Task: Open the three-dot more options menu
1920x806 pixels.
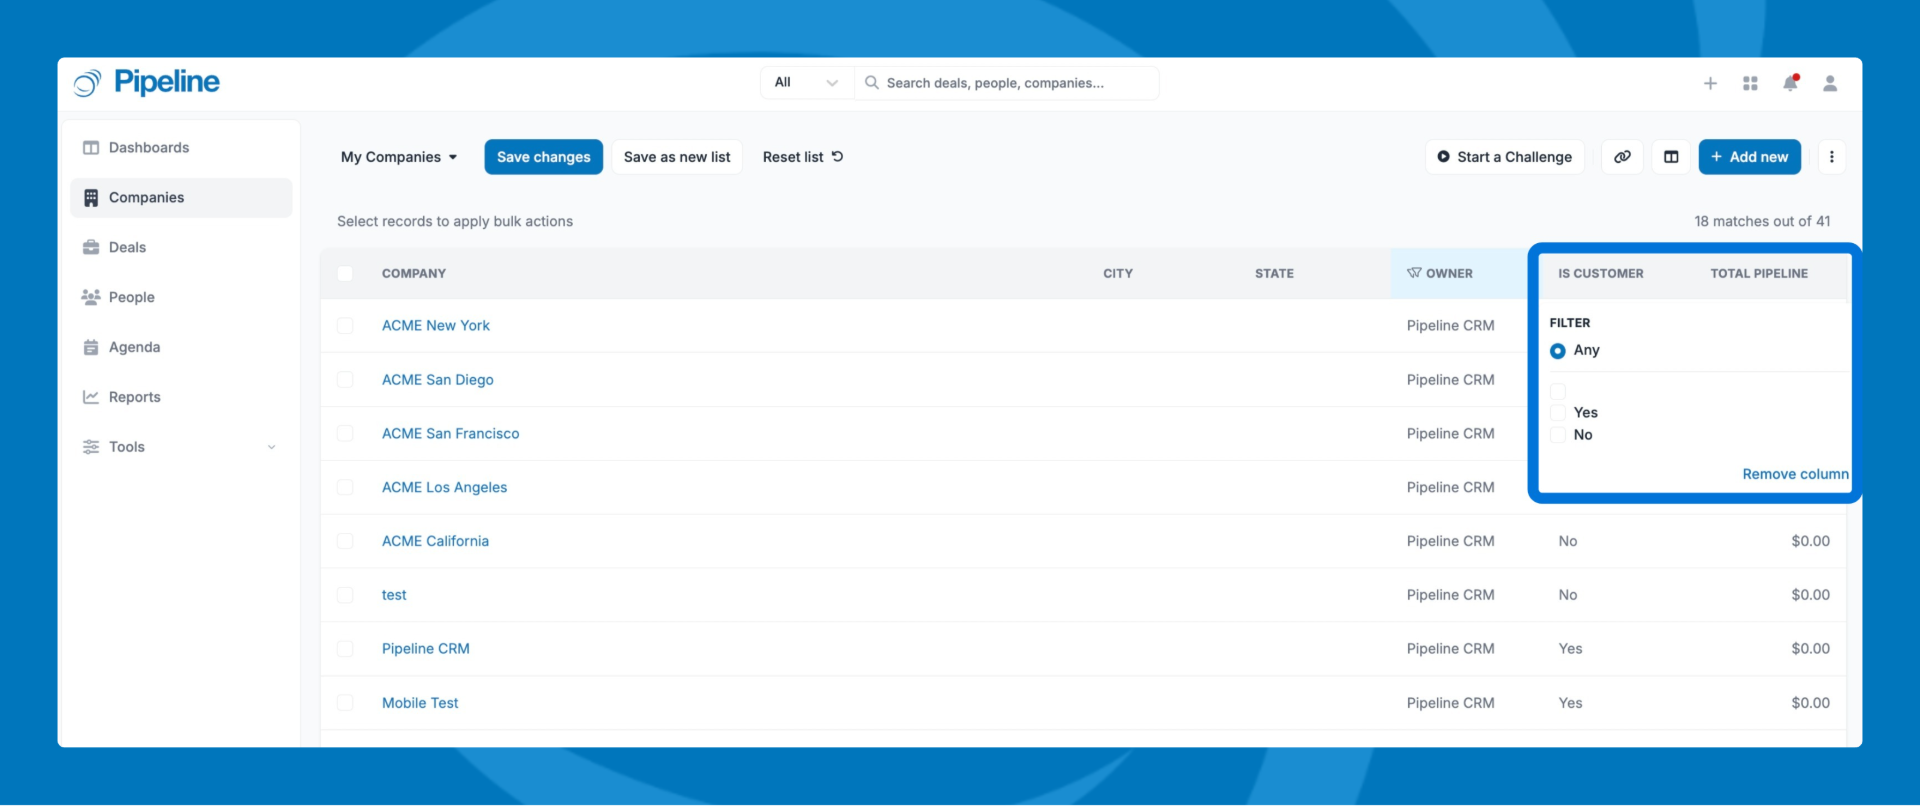Action: coord(1831,157)
